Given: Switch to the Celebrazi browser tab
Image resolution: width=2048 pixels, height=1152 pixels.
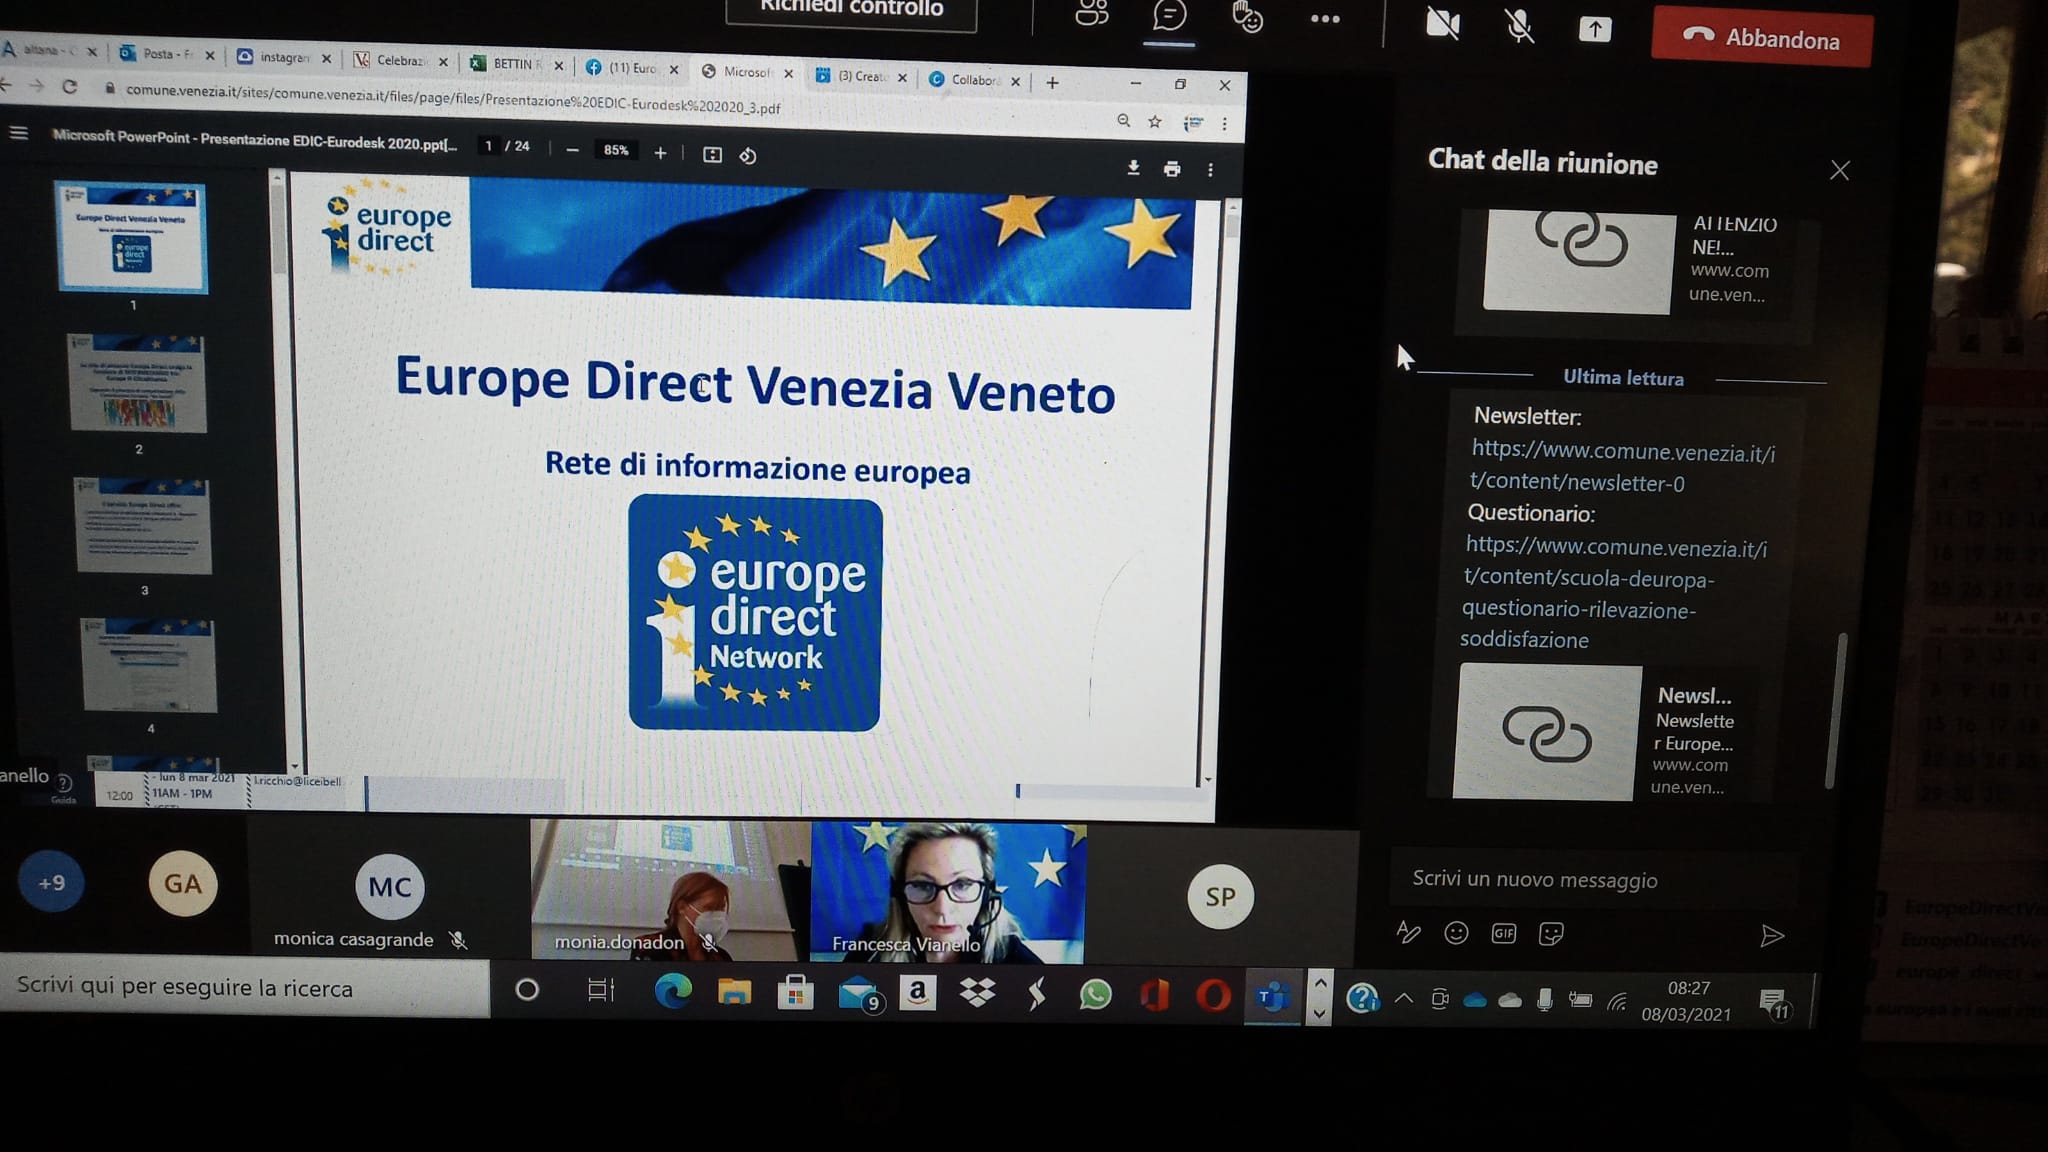Looking at the screenshot, I should pos(400,60).
